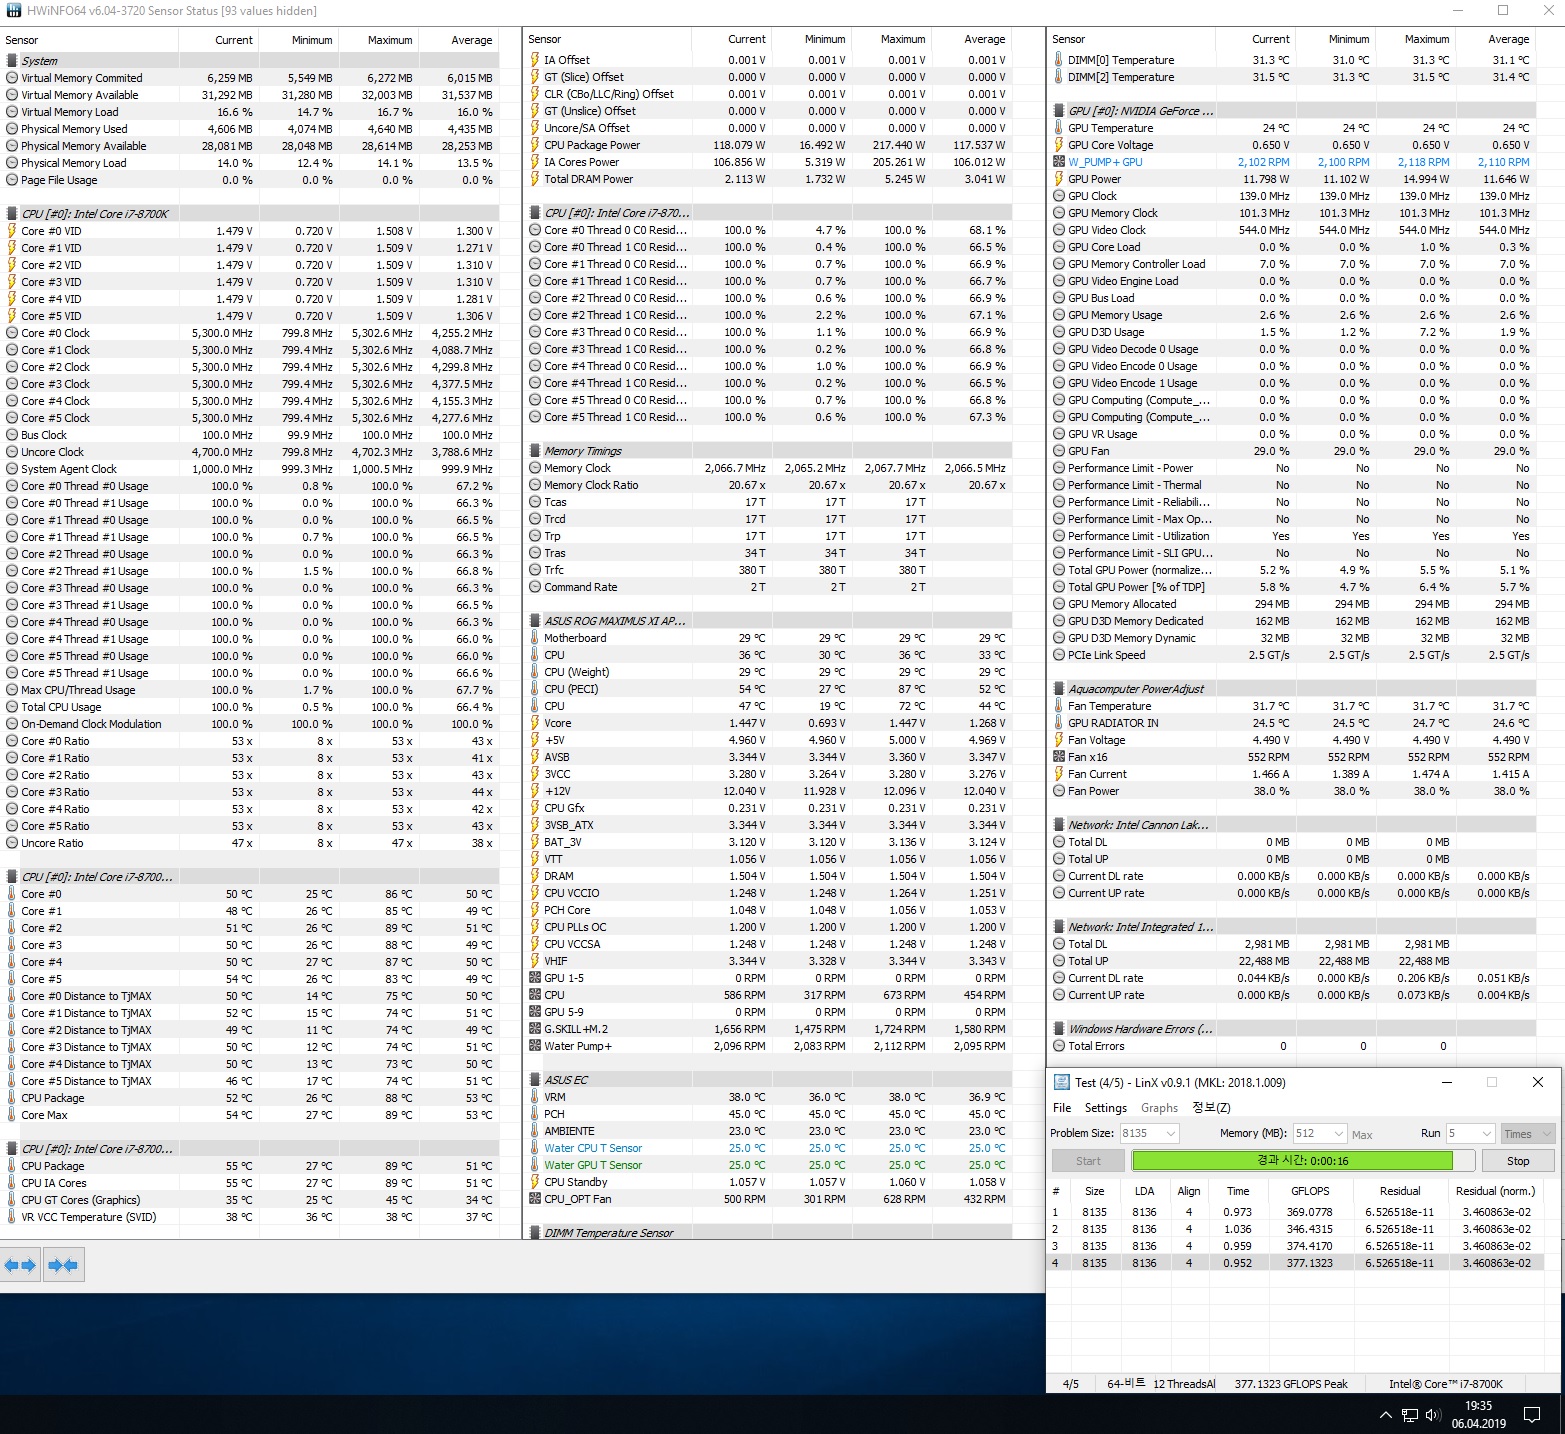Click the expand-columns outward arrows button
The width and height of the screenshot is (1565, 1434).
[21, 1265]
